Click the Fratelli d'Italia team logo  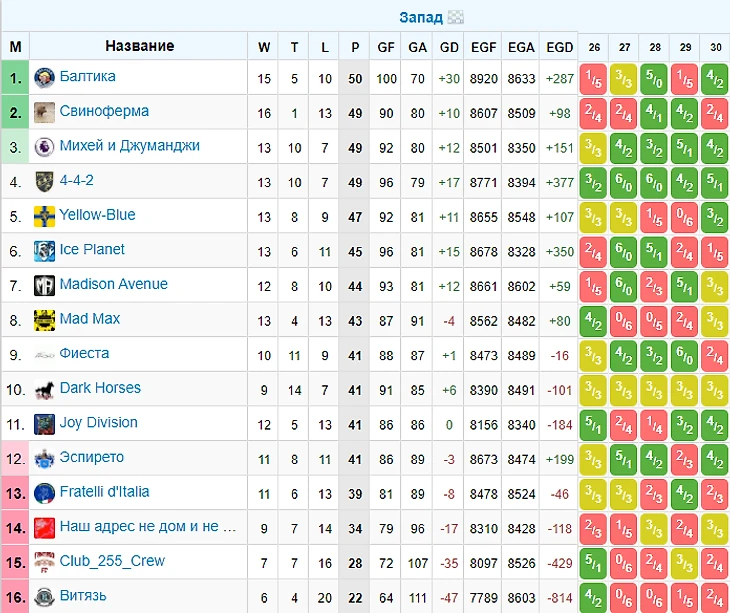coord(44,493)
